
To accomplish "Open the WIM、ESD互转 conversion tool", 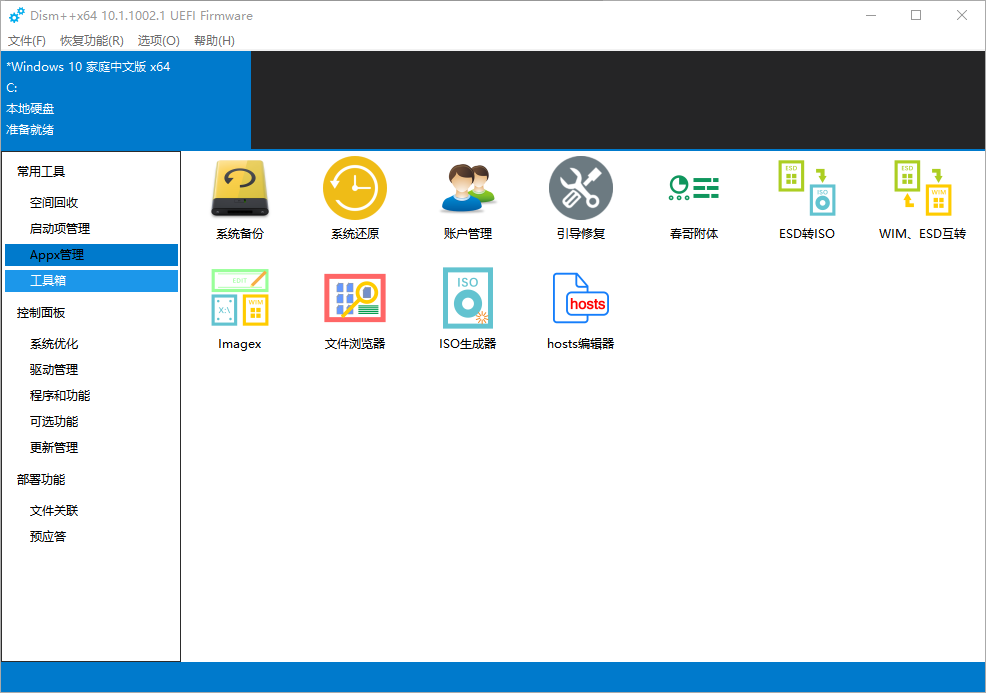I will [922, 190].
